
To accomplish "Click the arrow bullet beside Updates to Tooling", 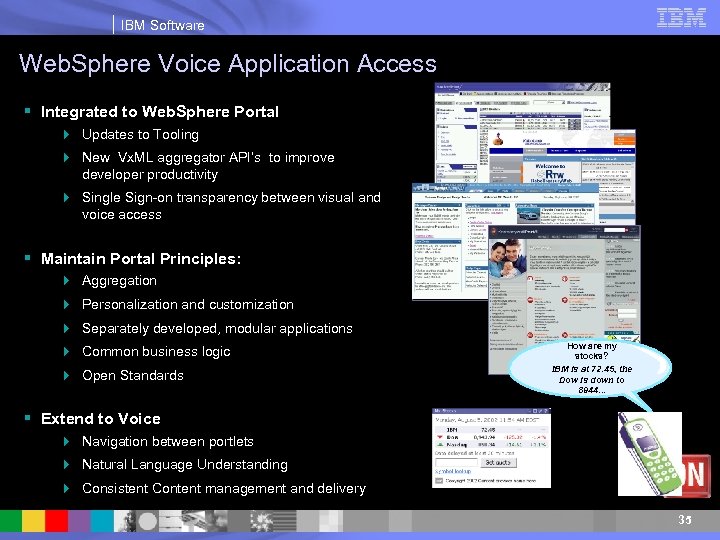I will click(67, 135).
